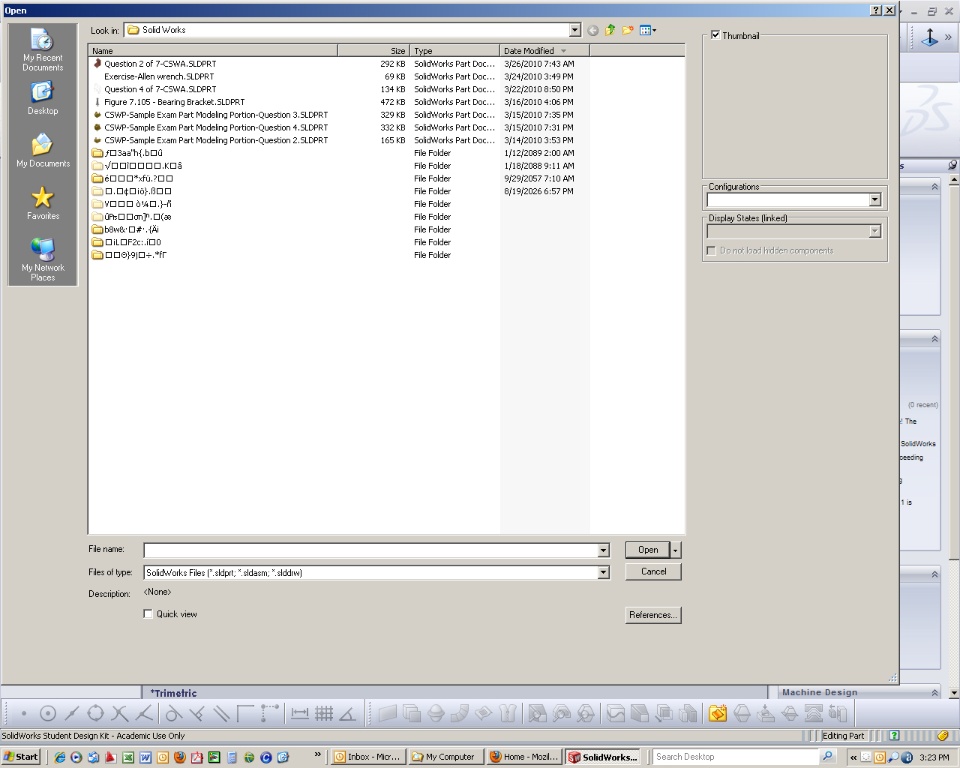This screenshot has width=960, height=768.
Task: Select the Tangent snap icon
Action: [x=174, y=713]
